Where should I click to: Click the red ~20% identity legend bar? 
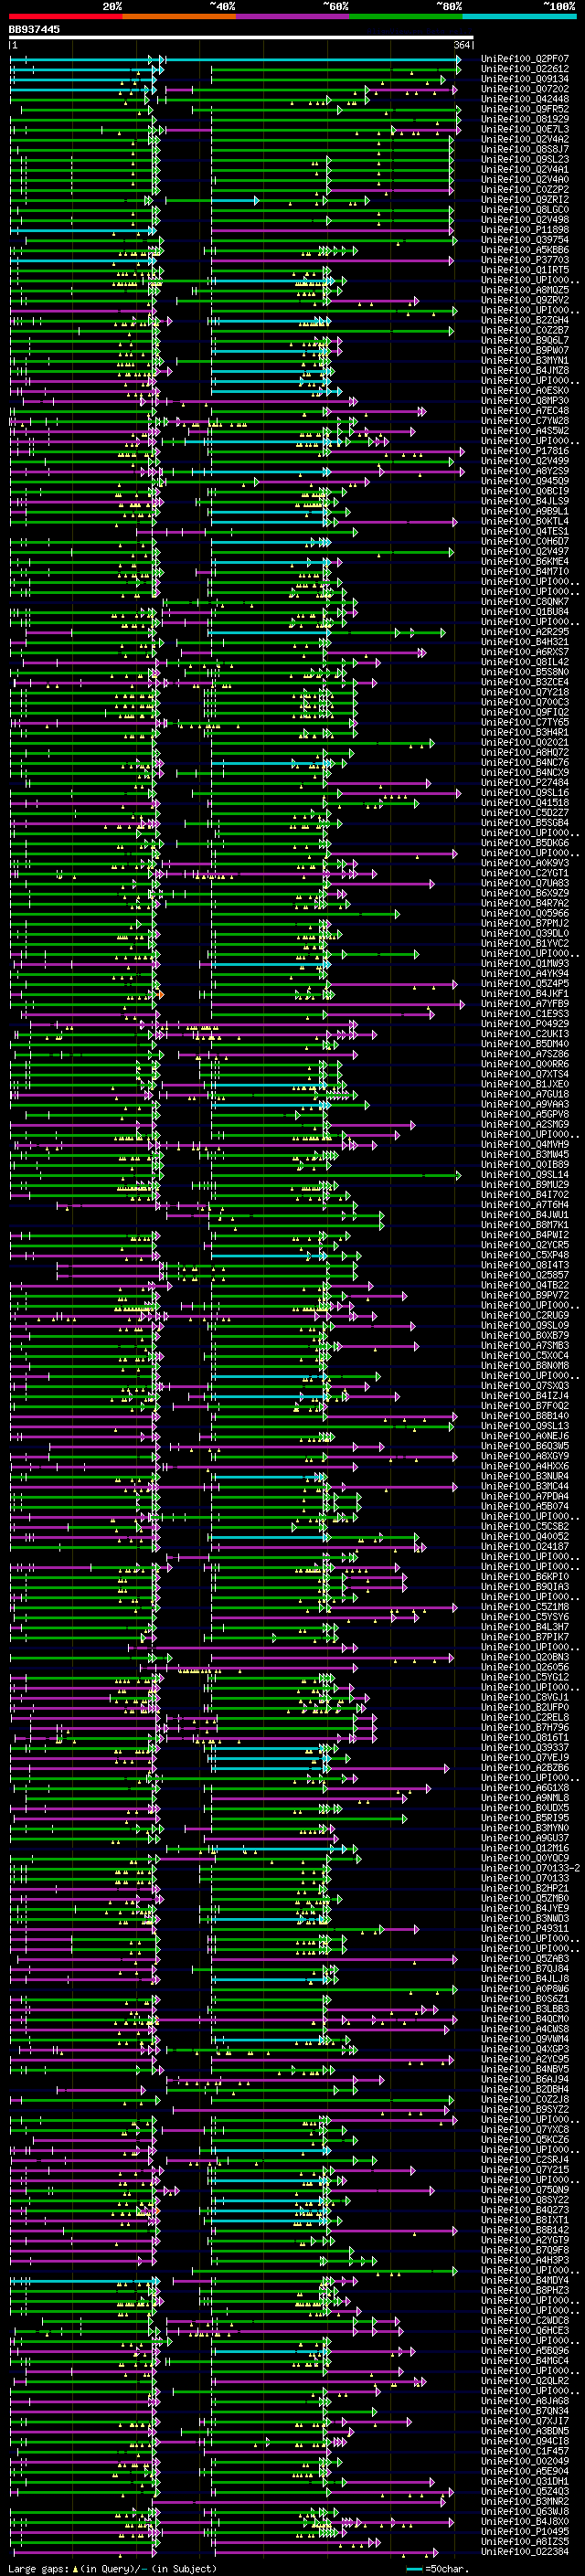[x=65, y=16]
